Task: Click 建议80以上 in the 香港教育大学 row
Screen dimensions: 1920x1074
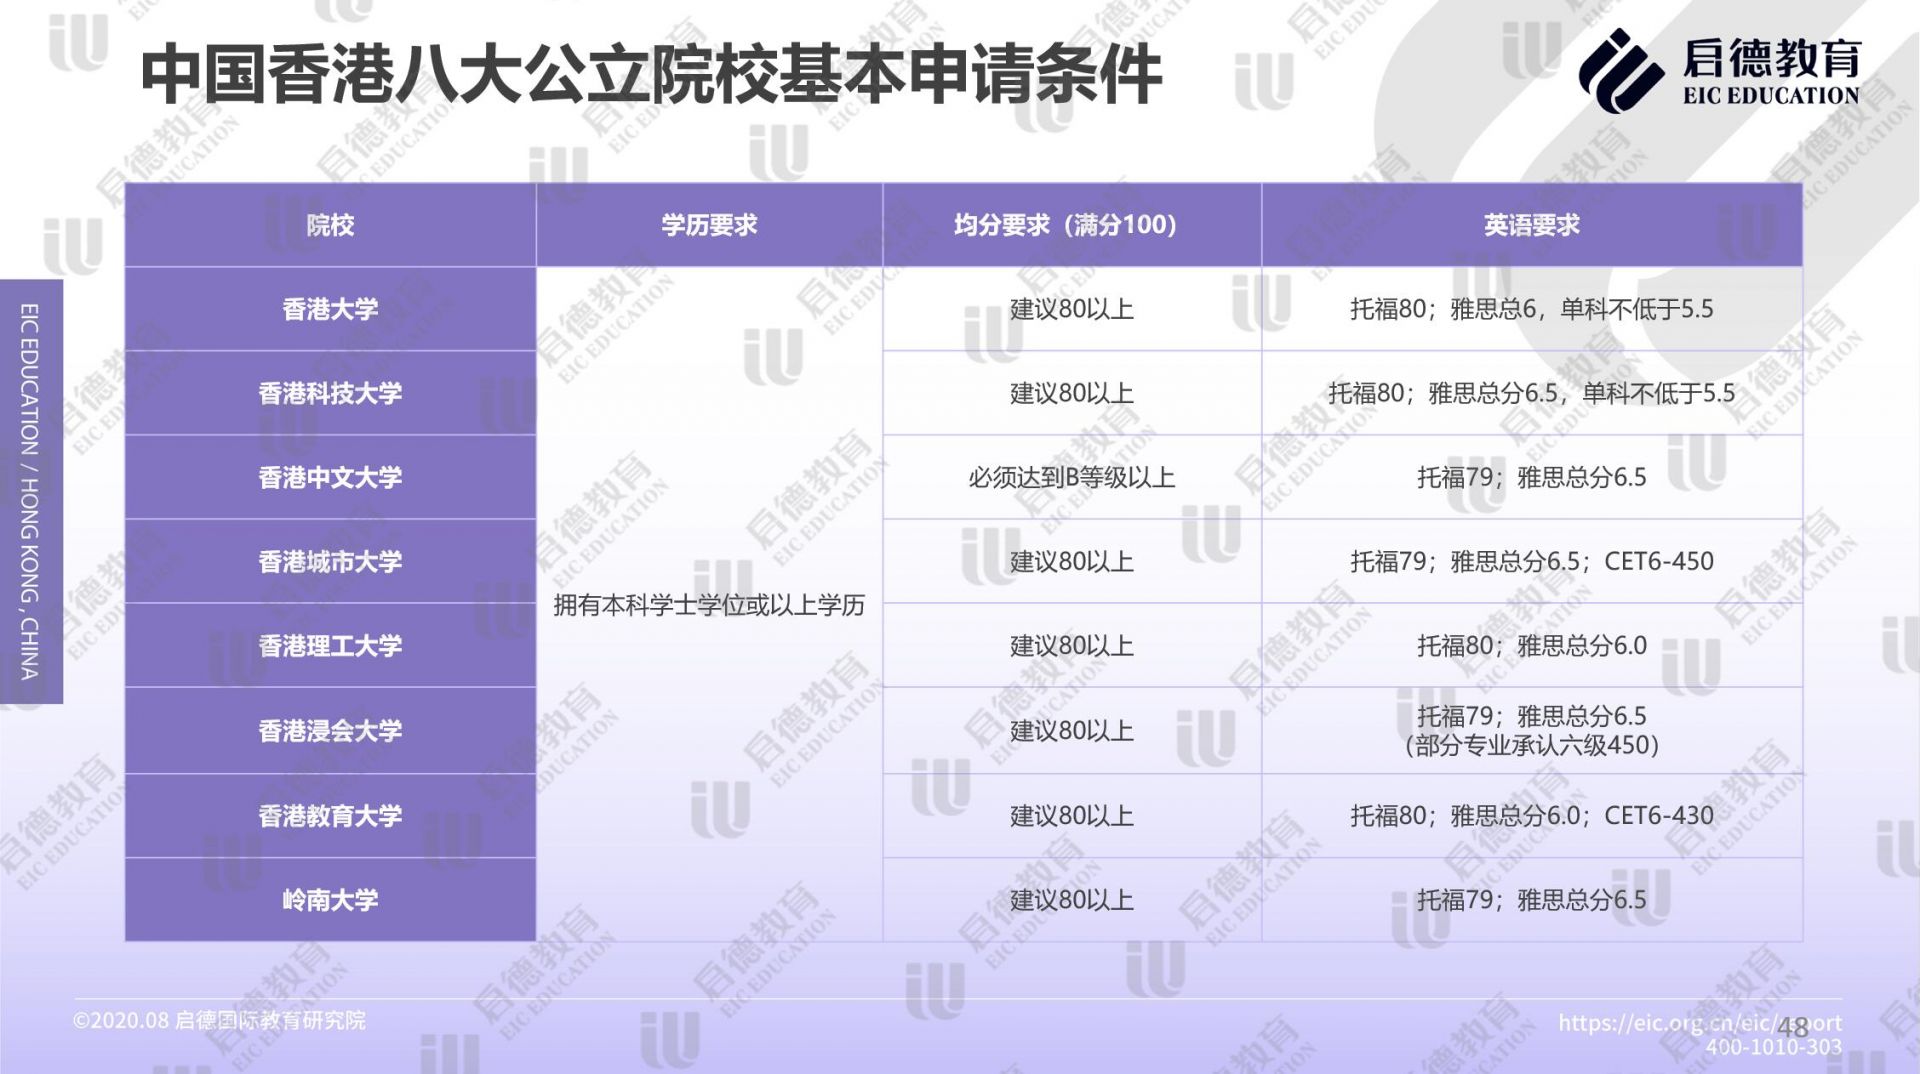Action: [1072, 815]
